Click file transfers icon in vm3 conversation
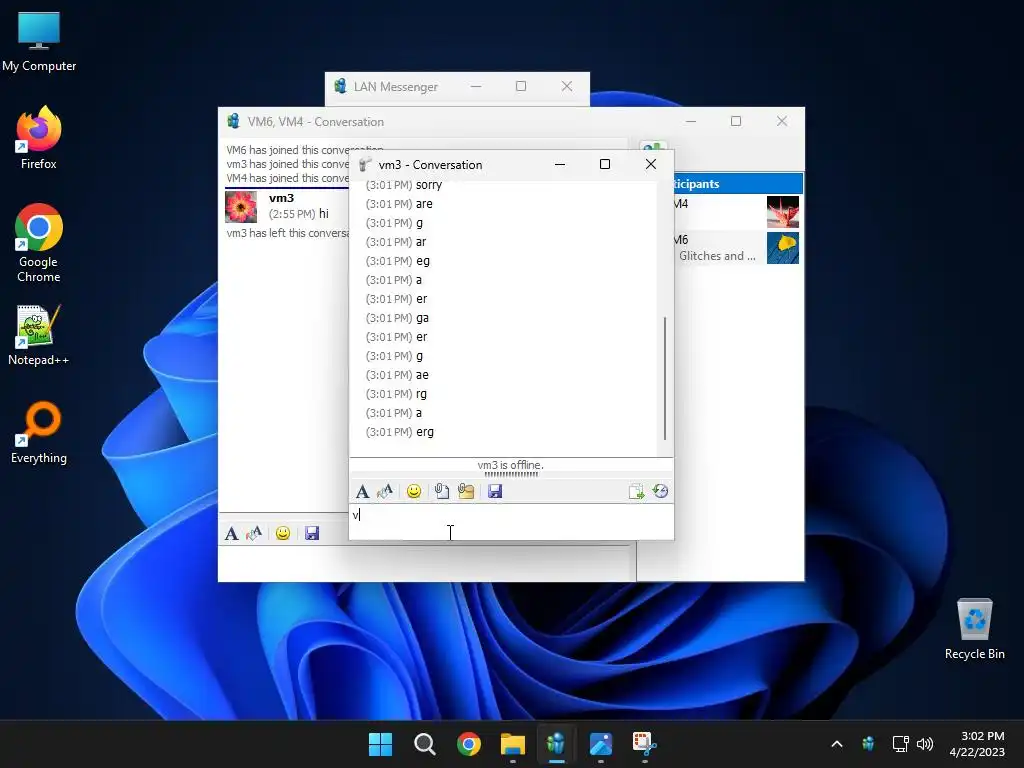The image size is (1024, 768). click(636, 491)
